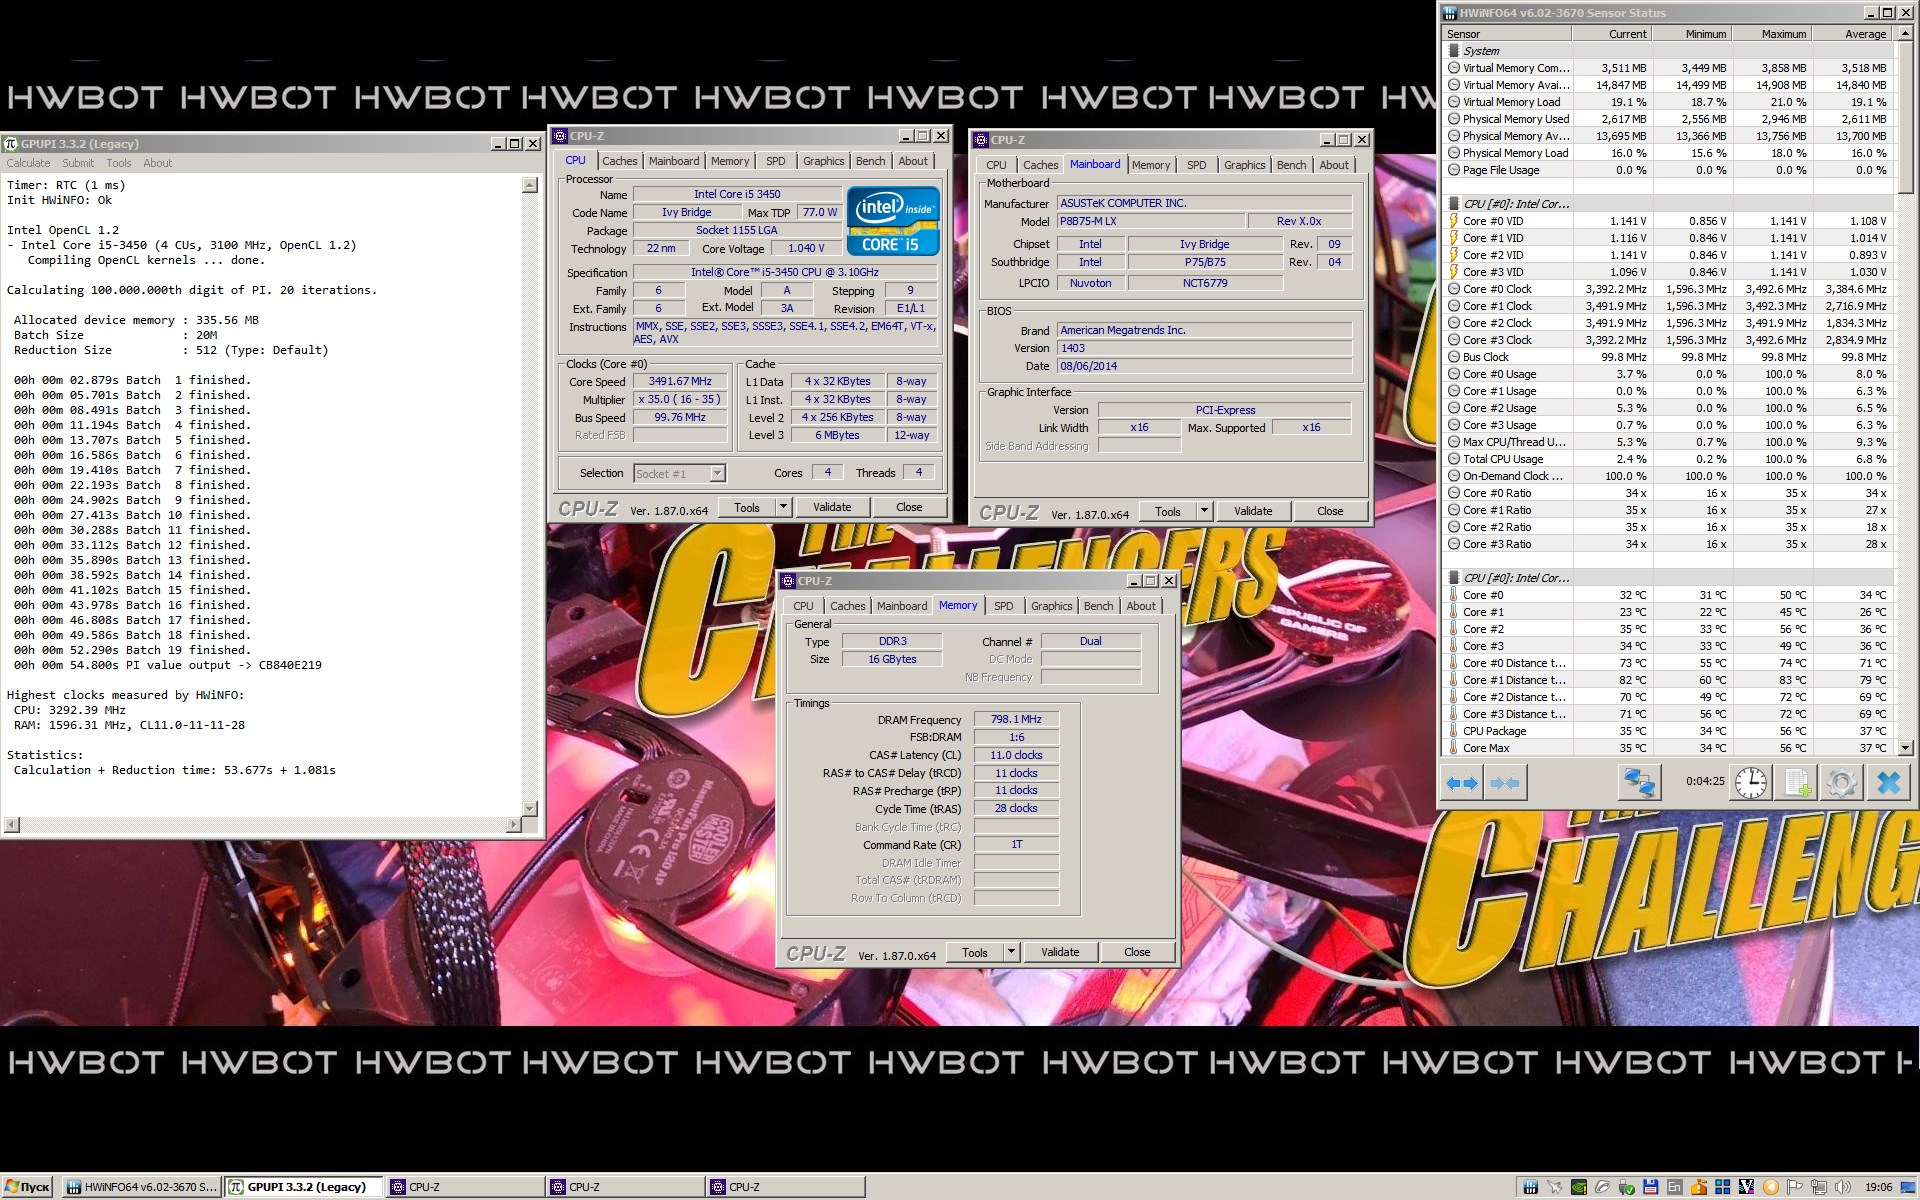
Task: Click GPUPI window title pi icon
Action: [11, 144]
